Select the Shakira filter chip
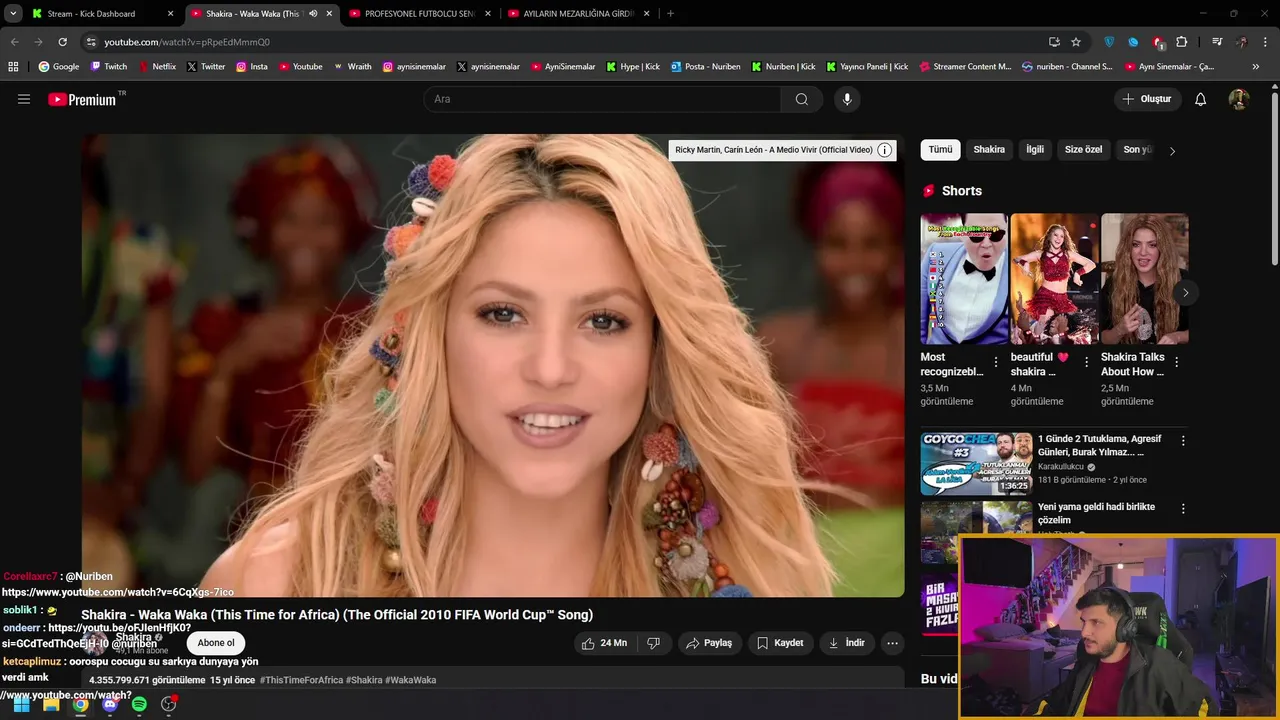The height and width of the screenshot is (720, 1280). coord(989,150)
